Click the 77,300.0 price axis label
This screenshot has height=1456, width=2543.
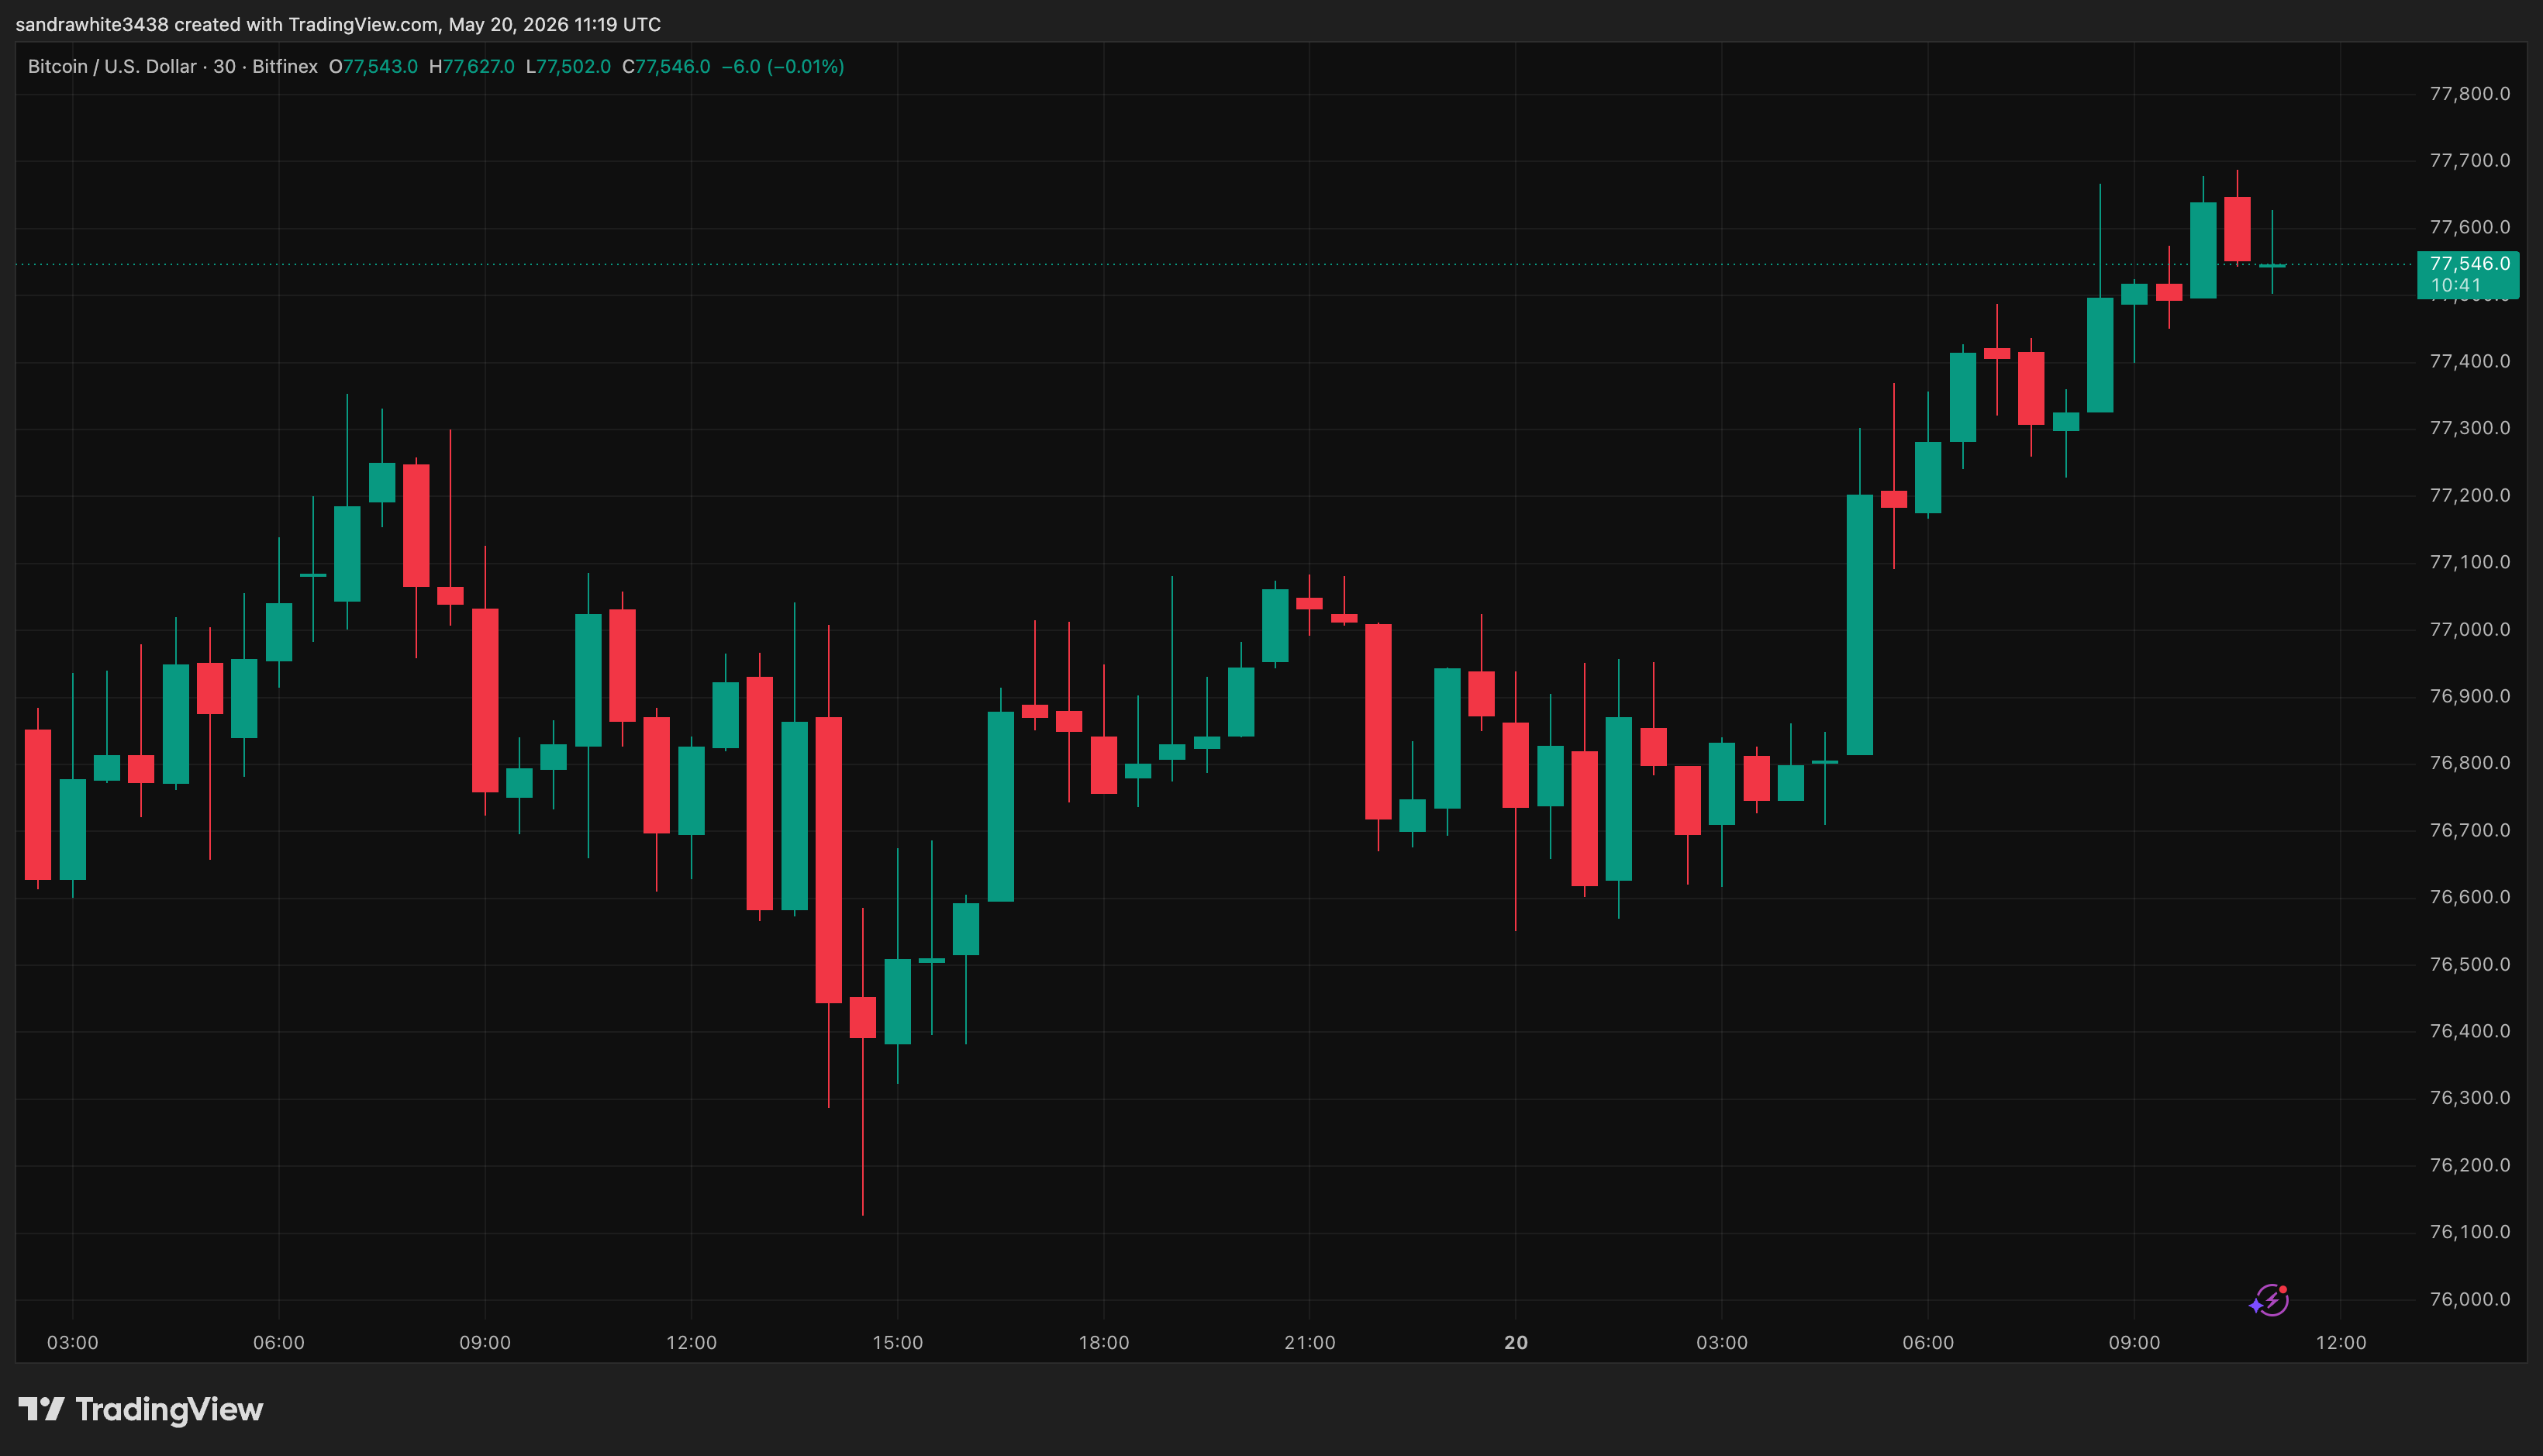[x=2469, y=428]
